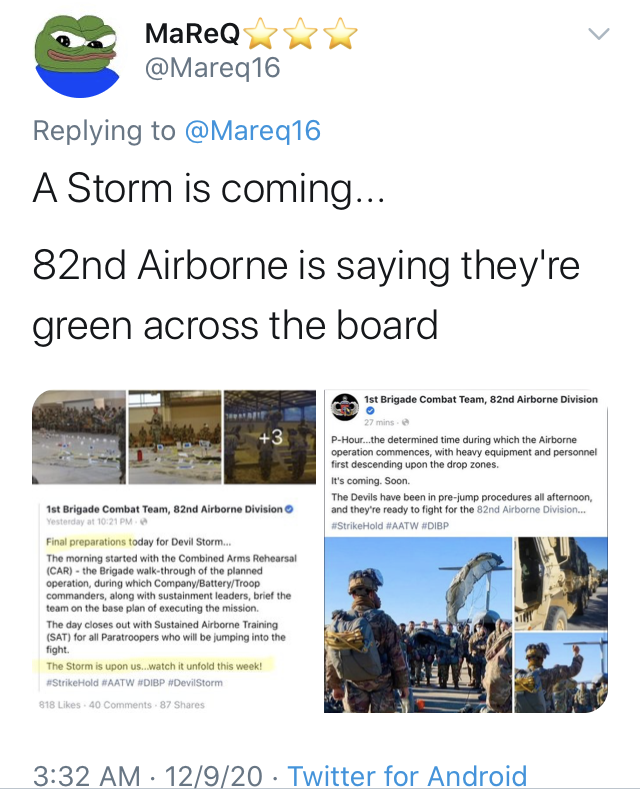Open the paratrooper raising fist photo

(x=561, y=673)
